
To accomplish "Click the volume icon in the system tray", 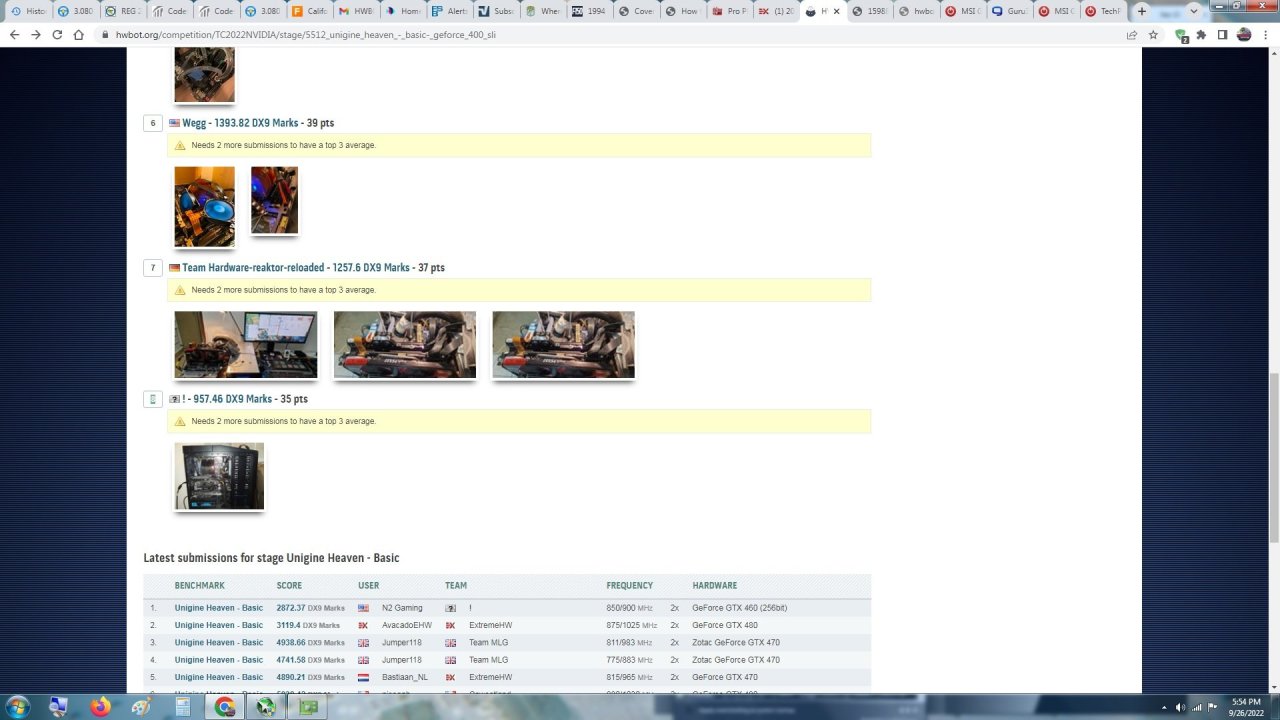I will tap(1180, 707).
